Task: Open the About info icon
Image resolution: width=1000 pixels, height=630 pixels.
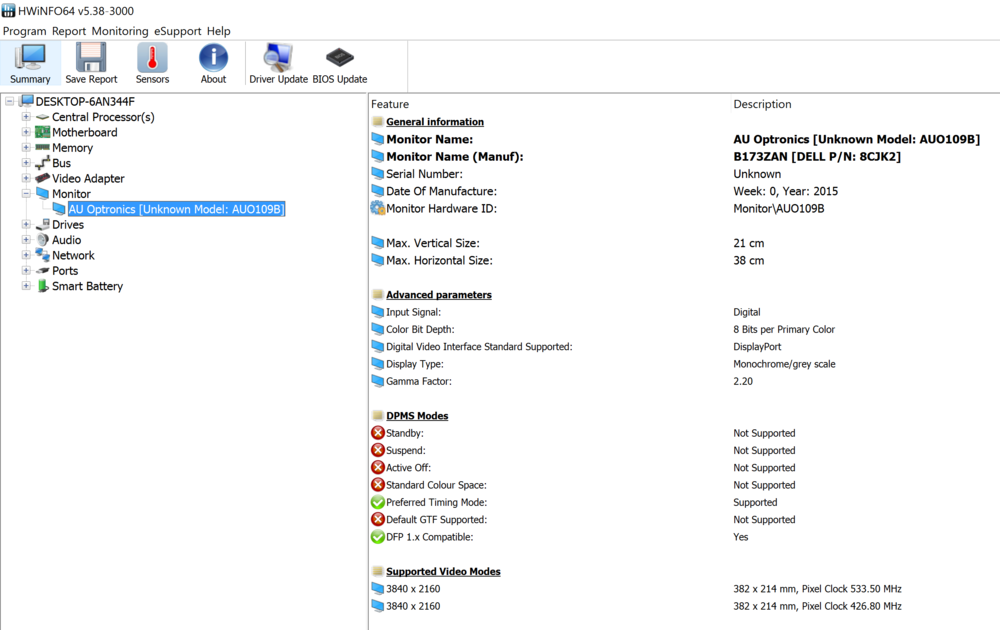Action: [x=213, y=58]
